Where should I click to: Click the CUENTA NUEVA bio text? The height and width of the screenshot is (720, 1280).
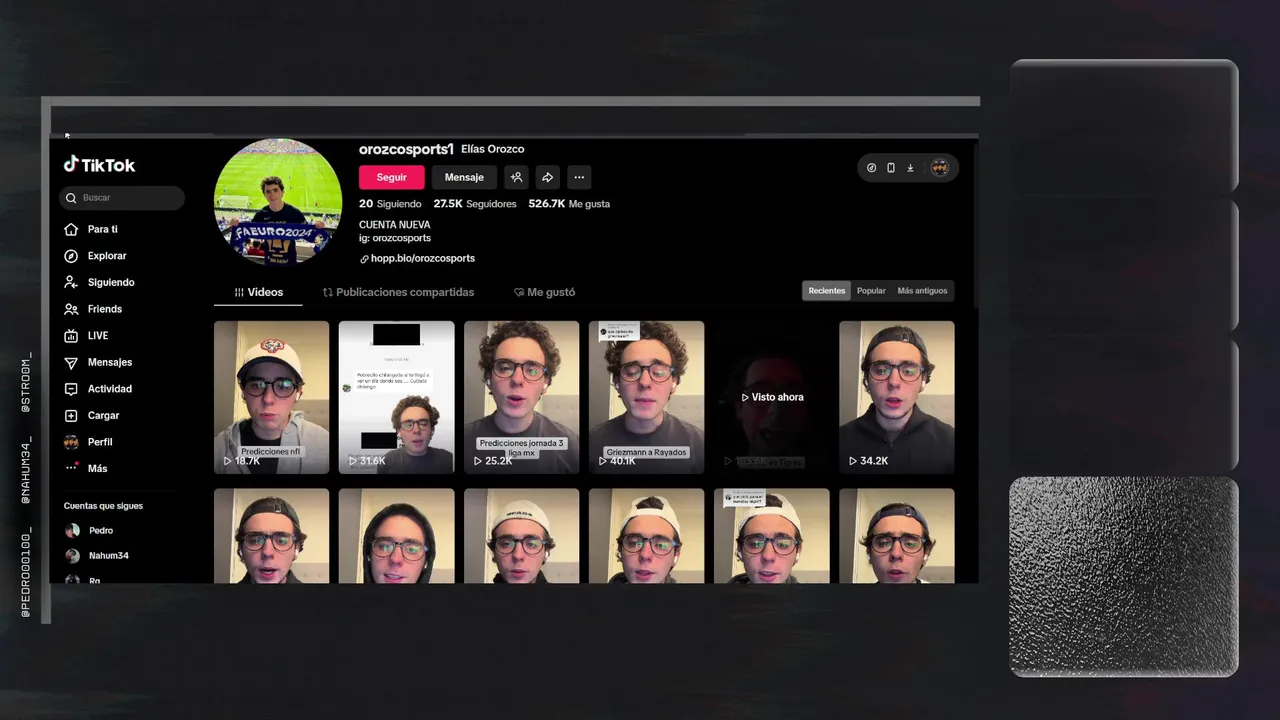click(395, 225)
